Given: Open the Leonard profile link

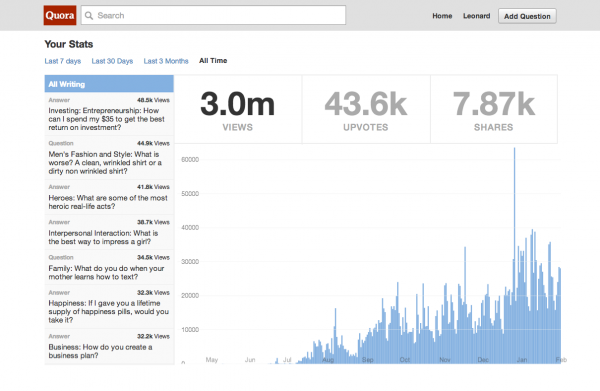Looking at the screenshot, I should pyautogui.click(x=476, y=16).
